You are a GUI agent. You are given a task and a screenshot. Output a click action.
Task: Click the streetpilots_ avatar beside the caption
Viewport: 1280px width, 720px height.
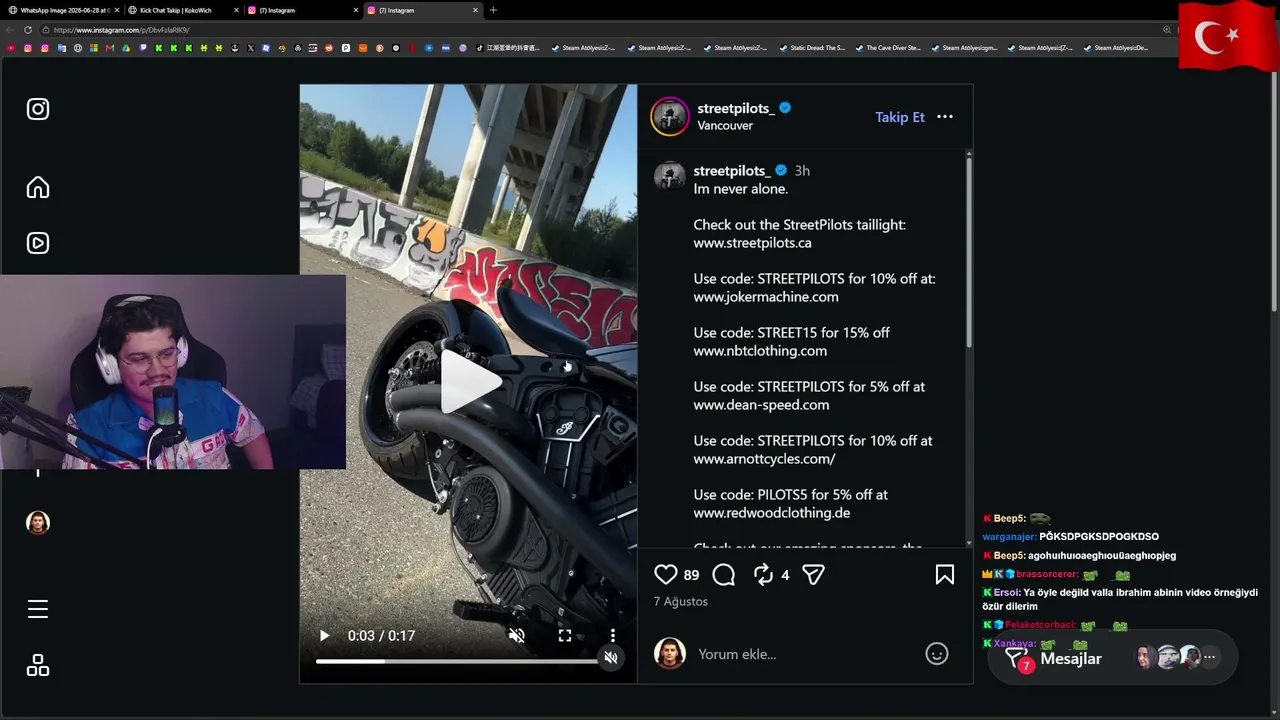point(670,176)
